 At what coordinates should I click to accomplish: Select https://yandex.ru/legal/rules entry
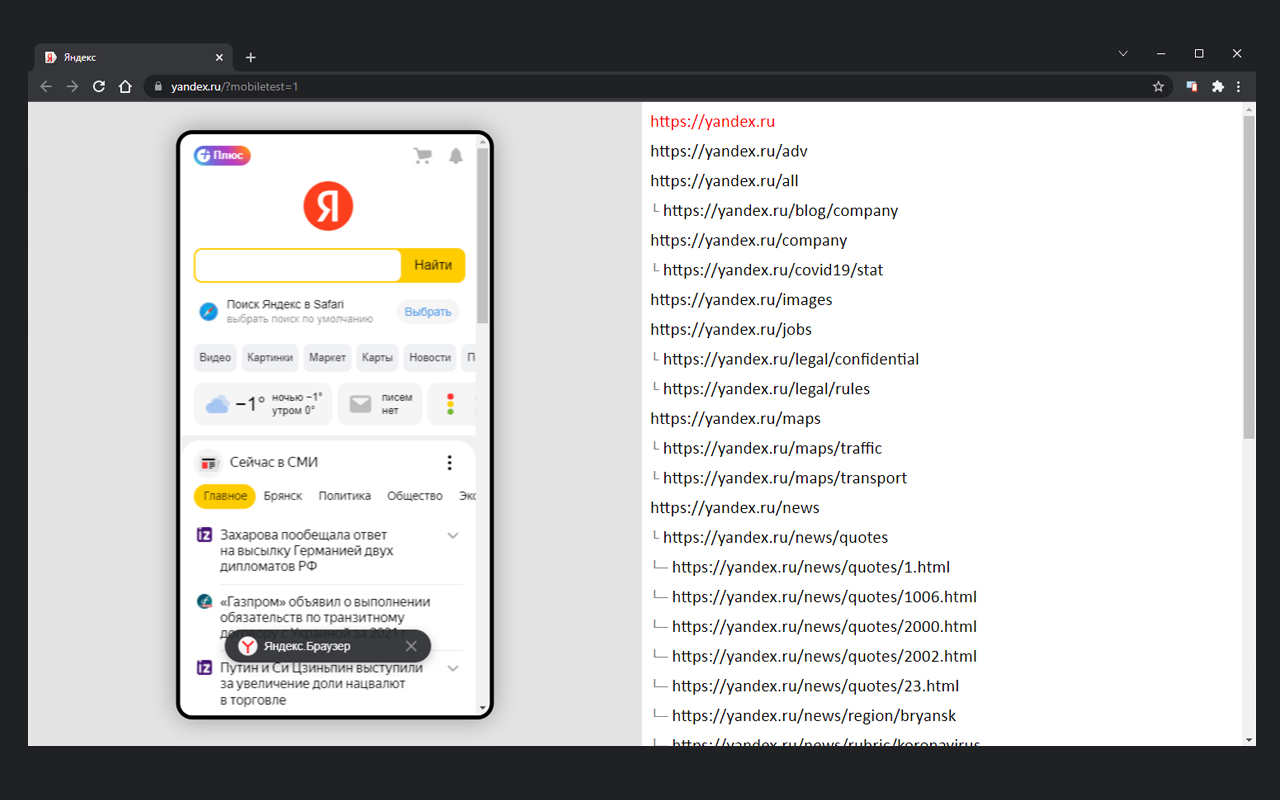tap(766, 389)
